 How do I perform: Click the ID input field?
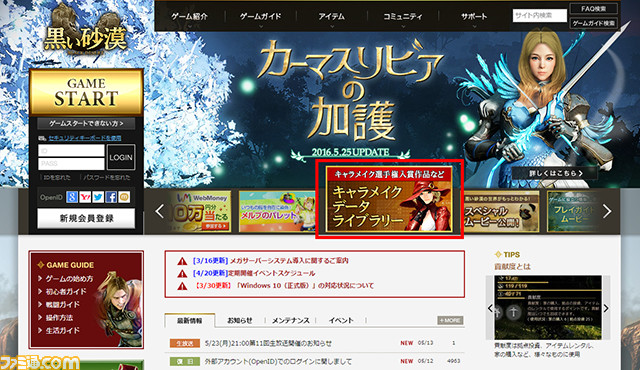[x=71, y=151]
